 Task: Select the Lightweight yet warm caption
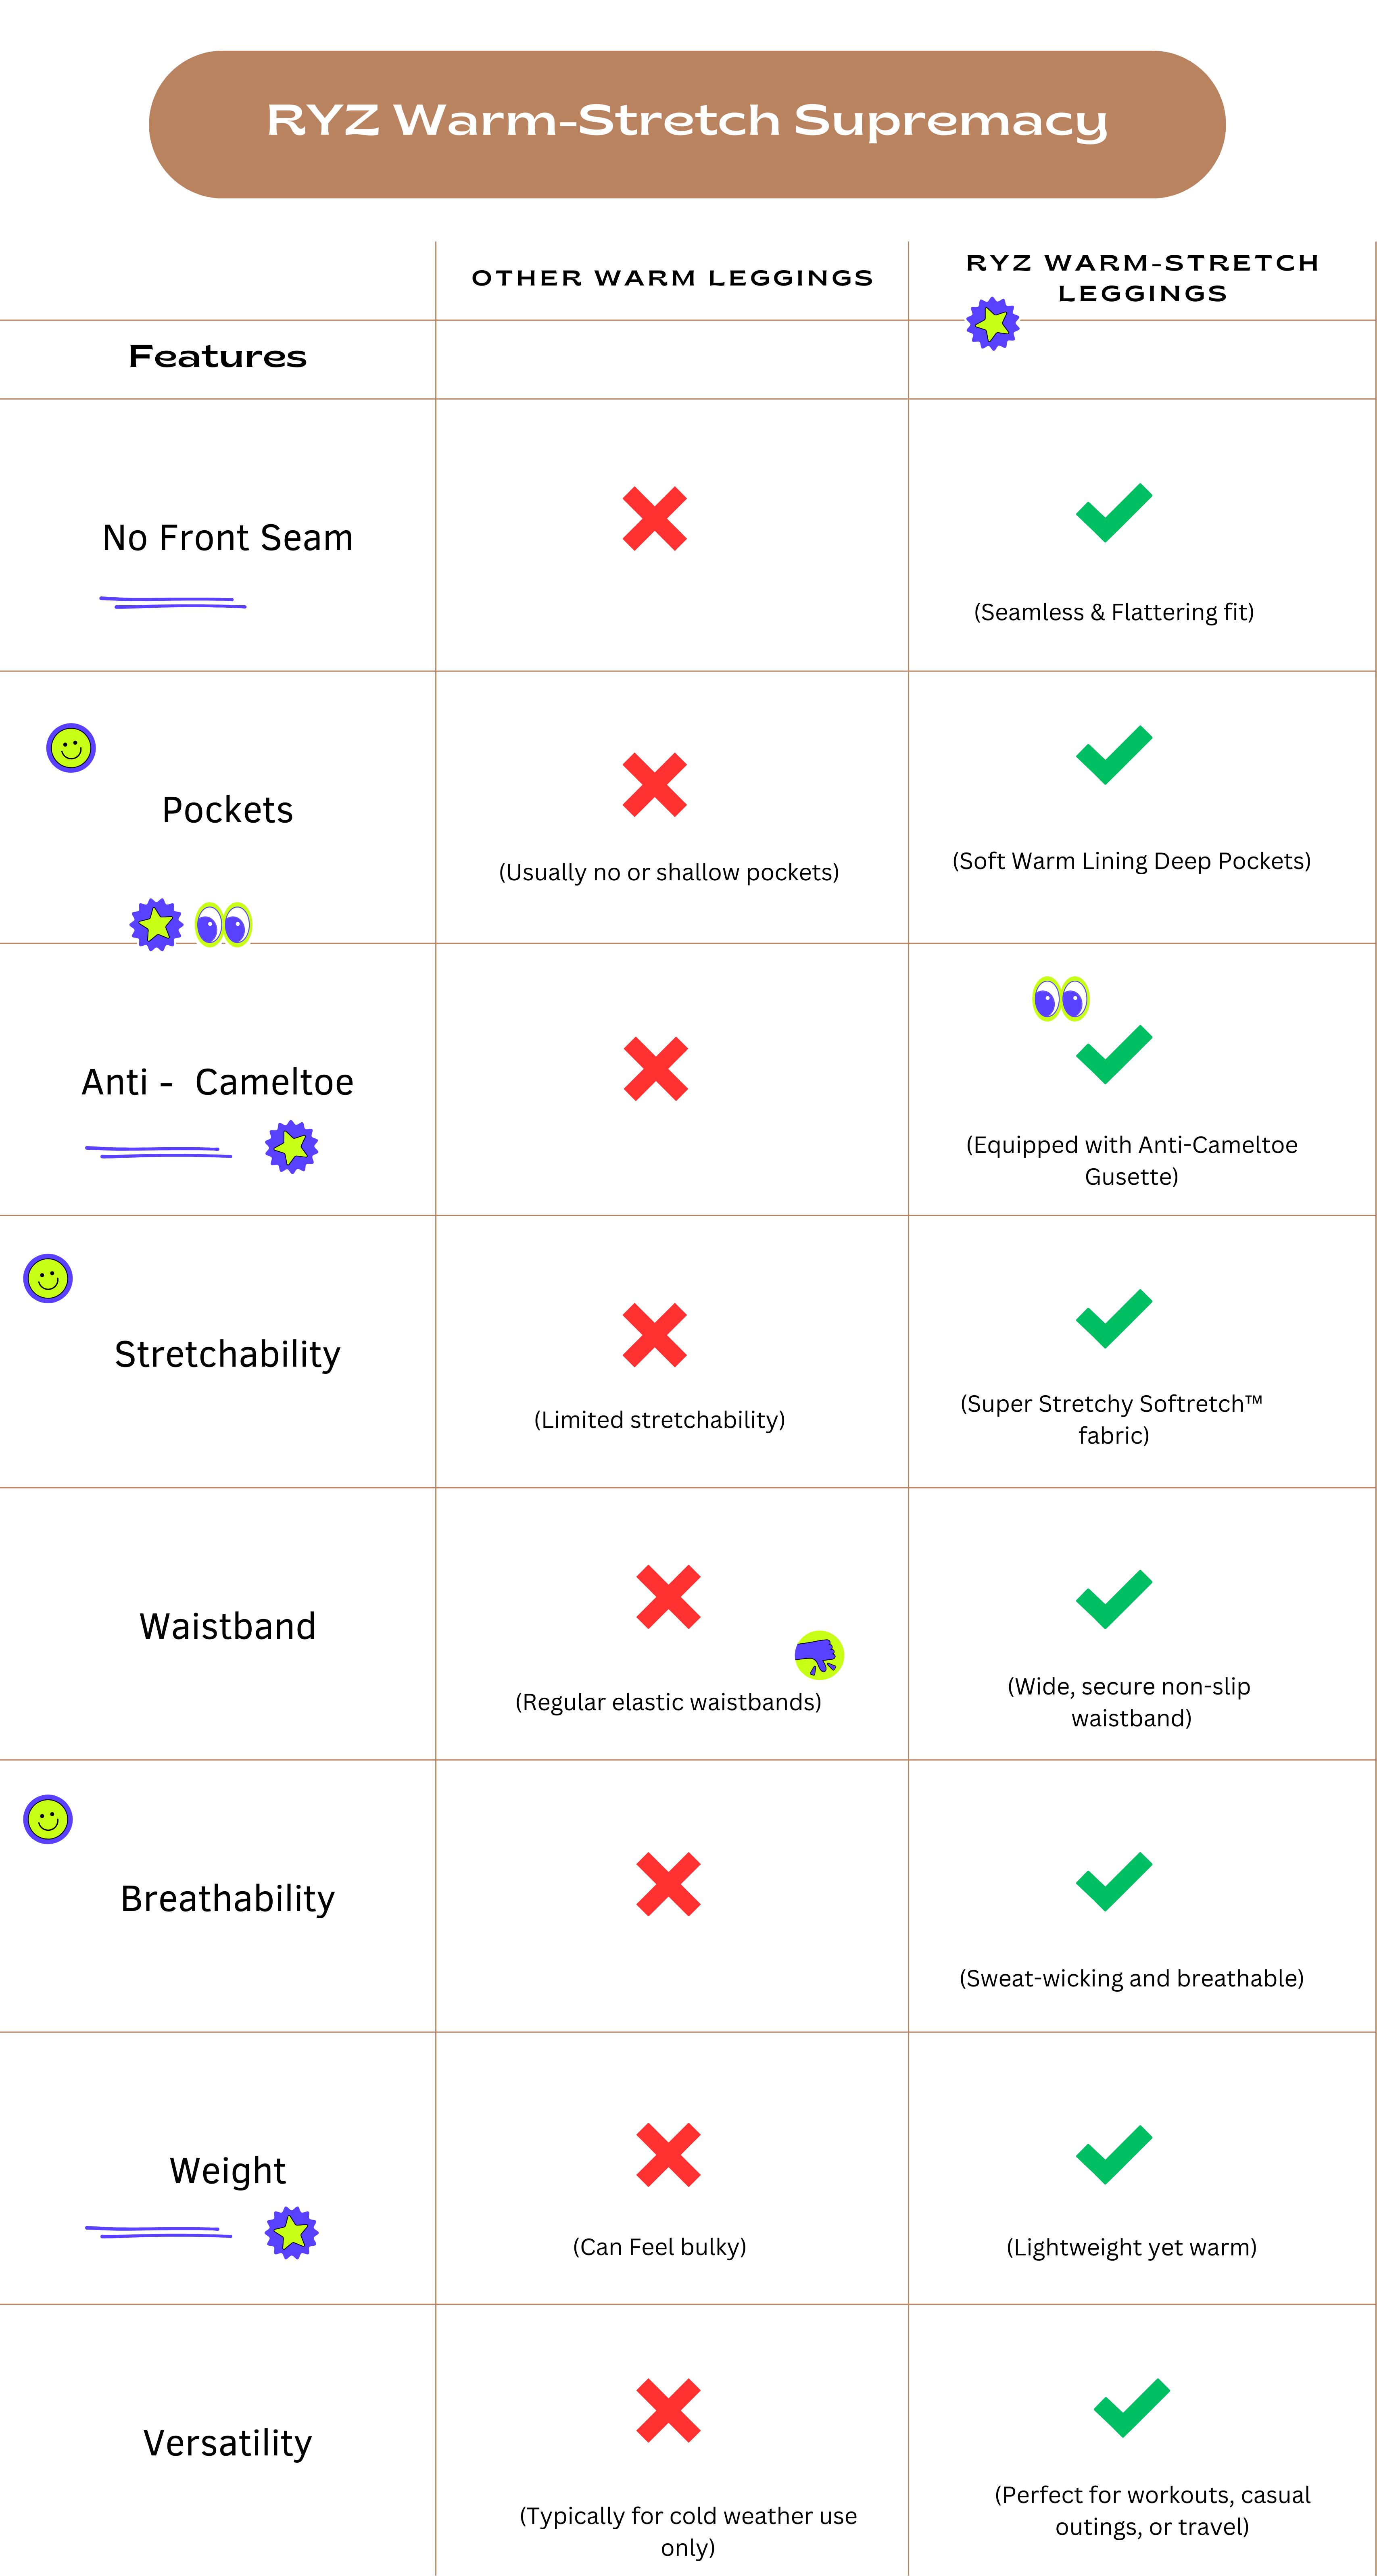pos(1131,2247)
